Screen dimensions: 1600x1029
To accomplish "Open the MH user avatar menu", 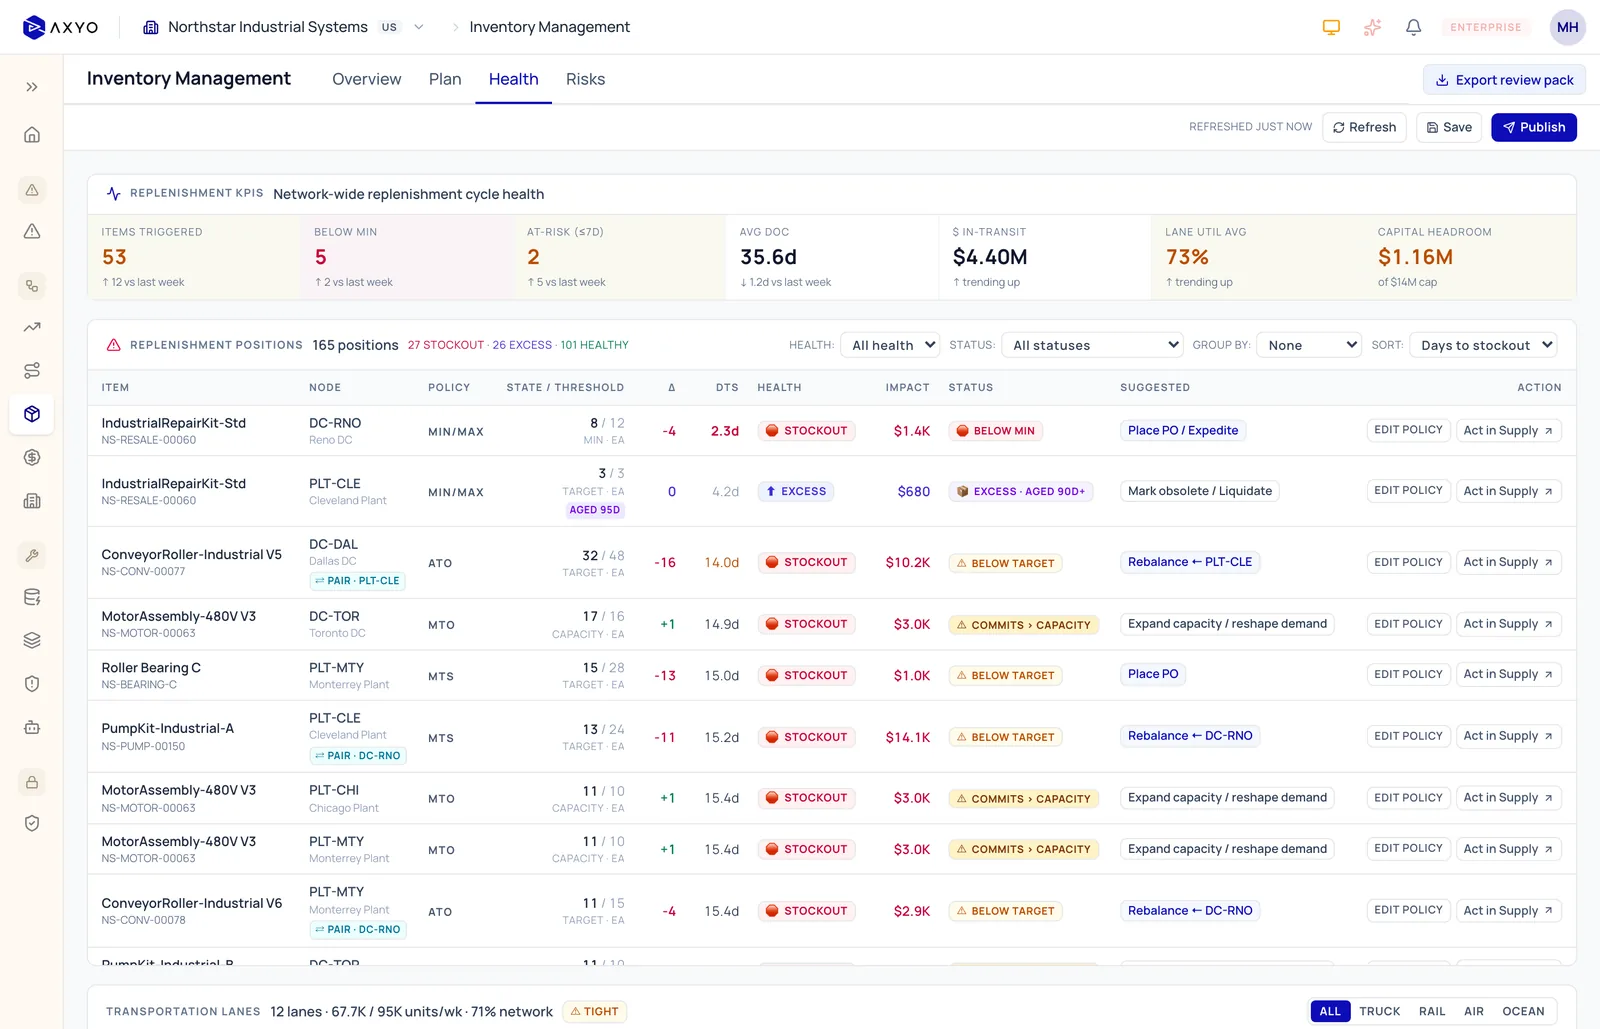I will click(1567, 27).
